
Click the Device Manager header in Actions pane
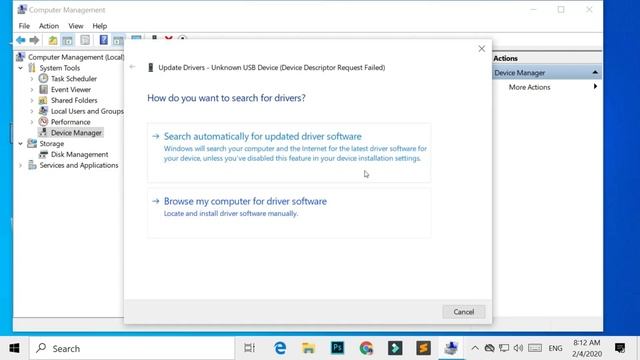pyautogui.click(x=547, y=73)
